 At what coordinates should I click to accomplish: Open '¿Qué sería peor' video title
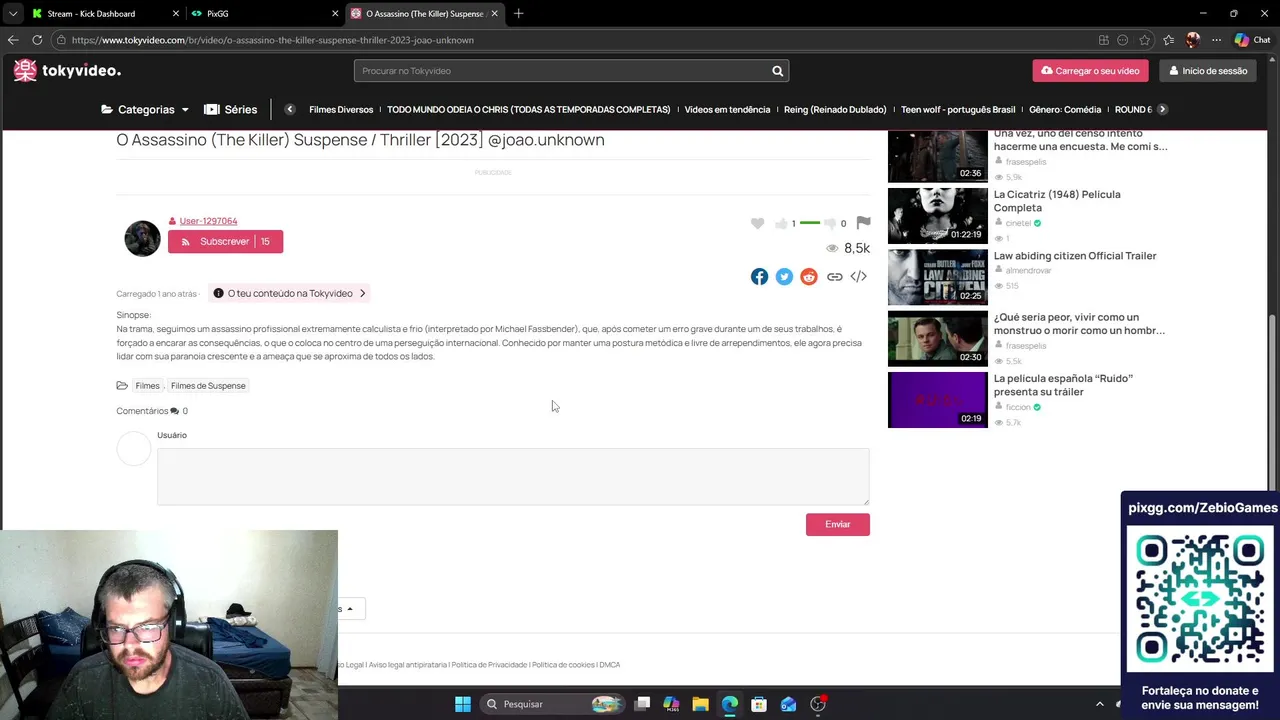pyautogui.click(x=1079, y=324)
